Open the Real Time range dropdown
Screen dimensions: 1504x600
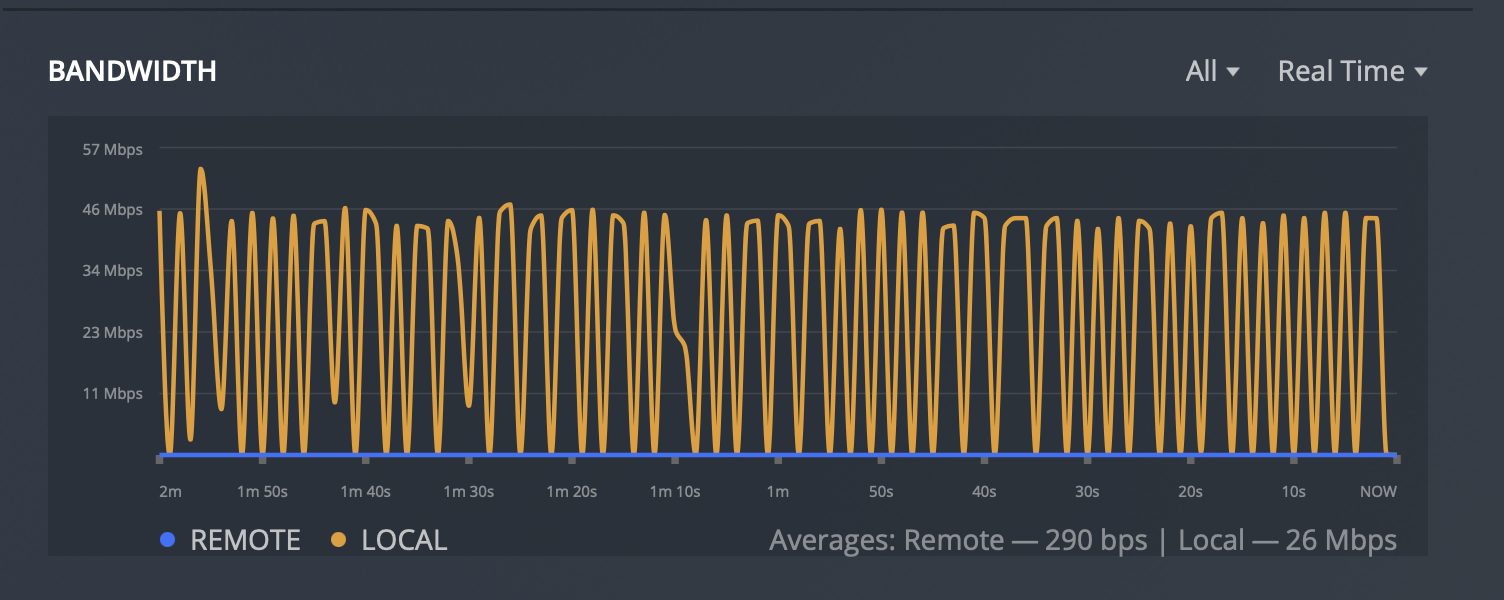point(1352,71)
